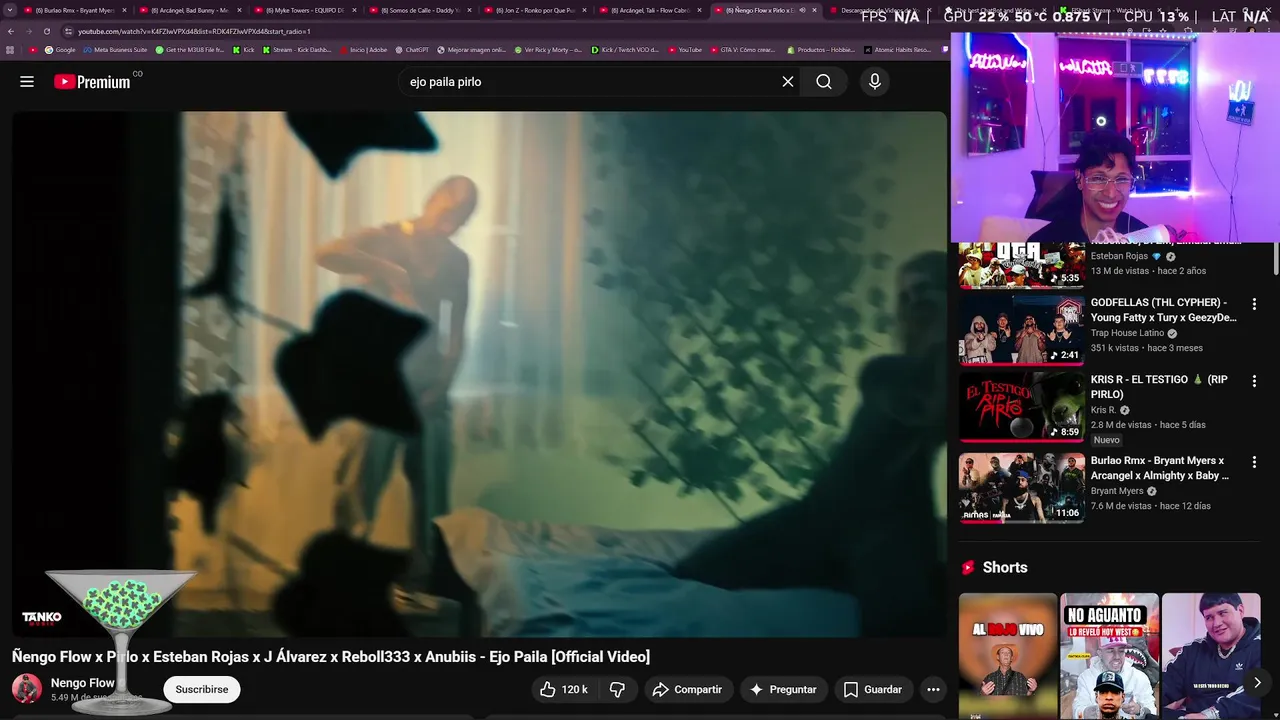Viewport: 1280px width, 720px height.
Task: Grab the sidebar vertical scrollbar
Action: click(1276, 260)
